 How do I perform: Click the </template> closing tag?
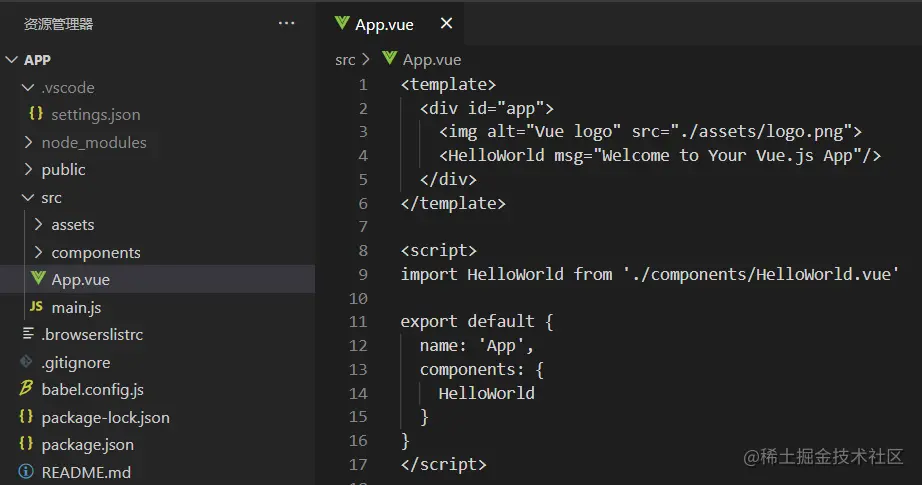(x=453, y=203)
